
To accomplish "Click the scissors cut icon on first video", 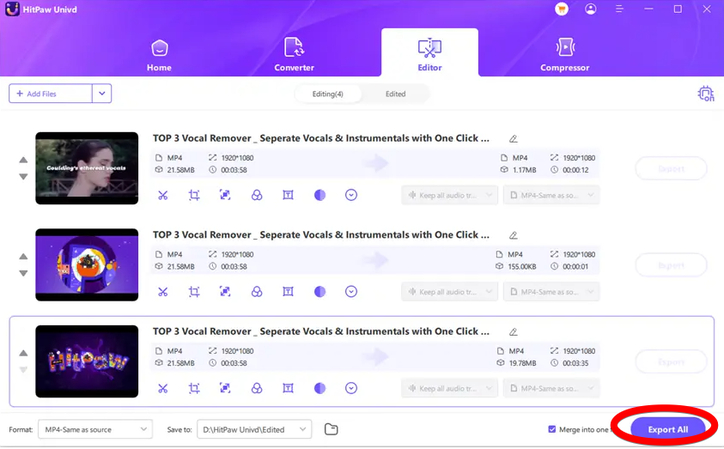I will (163, 195).
